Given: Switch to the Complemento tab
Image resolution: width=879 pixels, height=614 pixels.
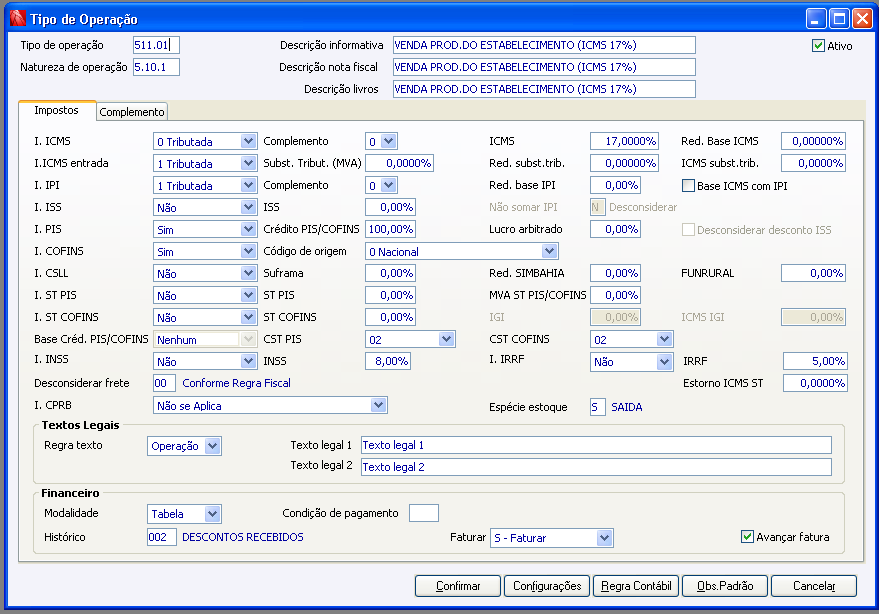Looking at the screenshot, I should 132,112.
